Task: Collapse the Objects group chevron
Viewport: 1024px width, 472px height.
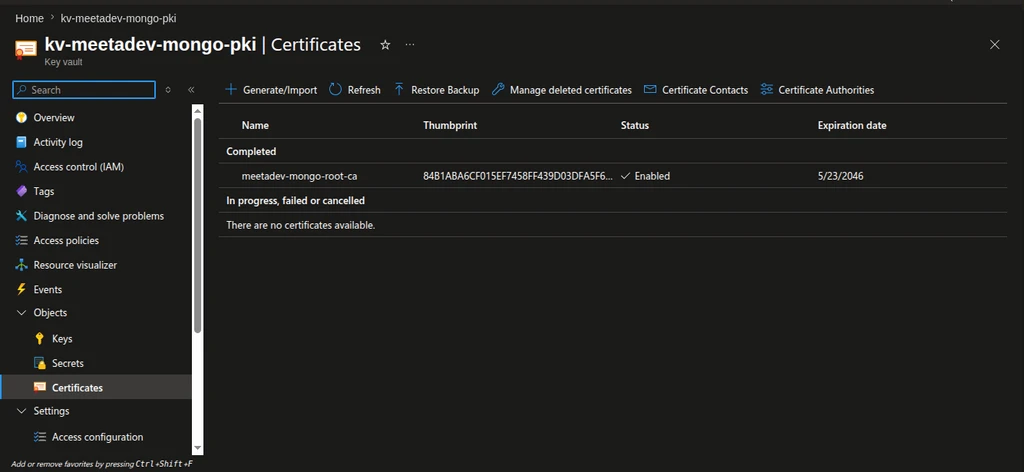Action: (21, 313)
